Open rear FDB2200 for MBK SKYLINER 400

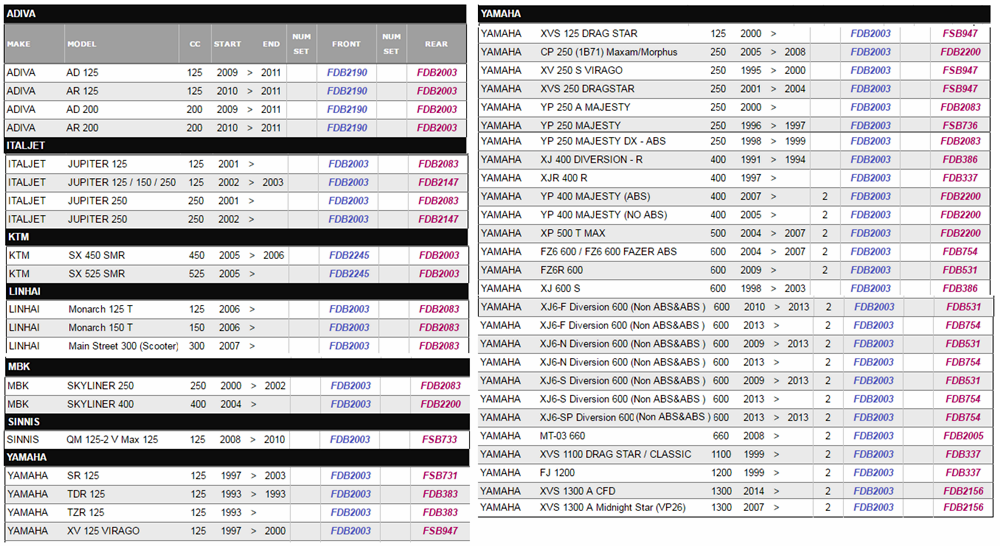coord(440,404)
